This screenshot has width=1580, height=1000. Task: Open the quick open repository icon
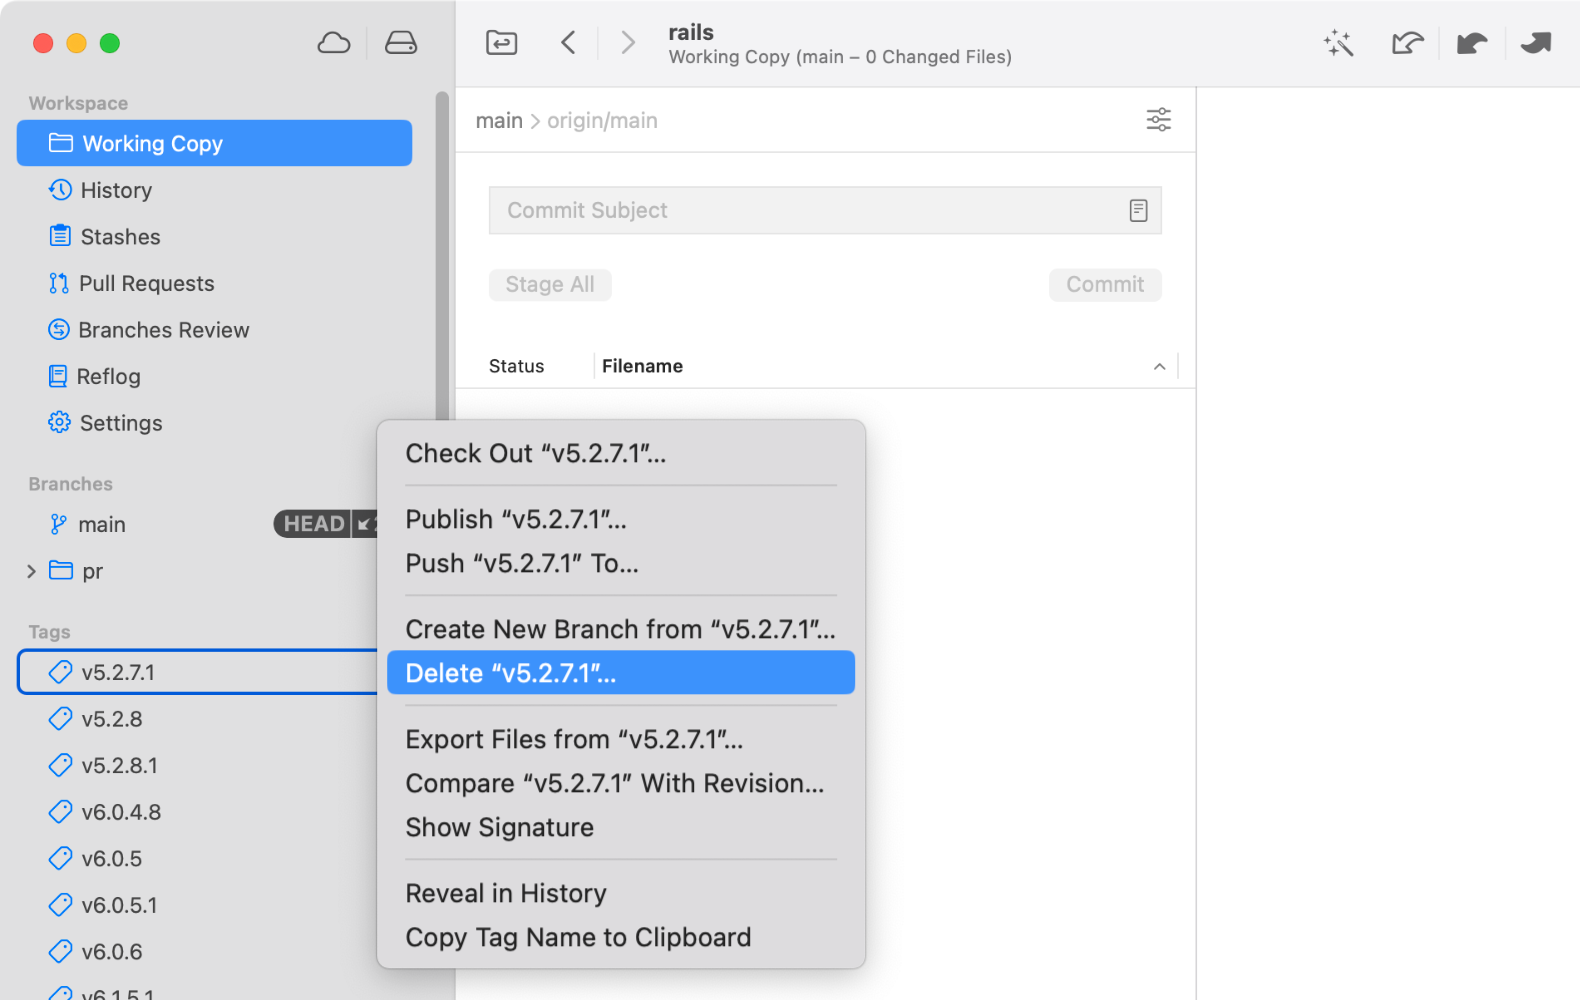coord(501,43)
